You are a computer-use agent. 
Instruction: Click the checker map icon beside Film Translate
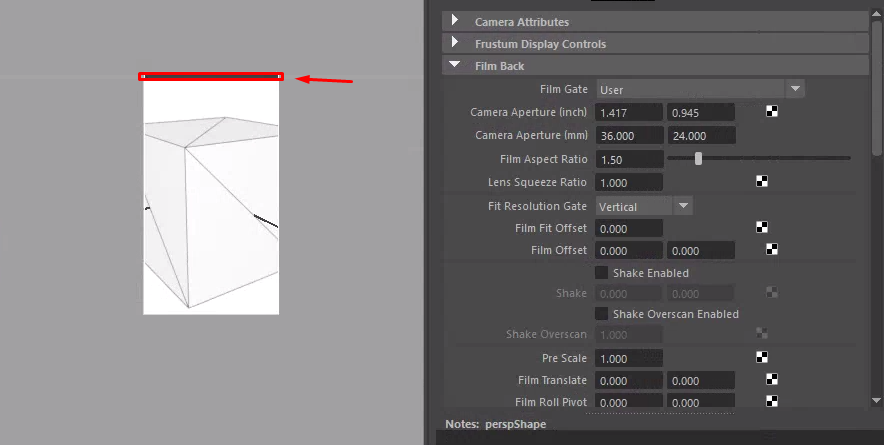point(772,379)
